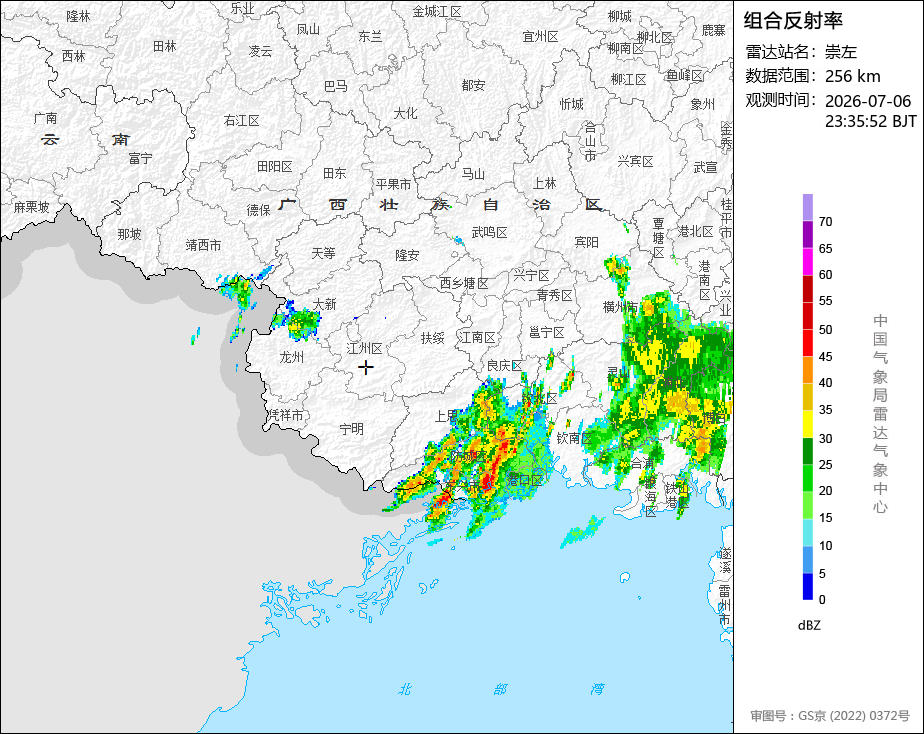Click the dark green 25 dBZ swatch
Viewport: 924px width, 734px height.
pos(808,451)
